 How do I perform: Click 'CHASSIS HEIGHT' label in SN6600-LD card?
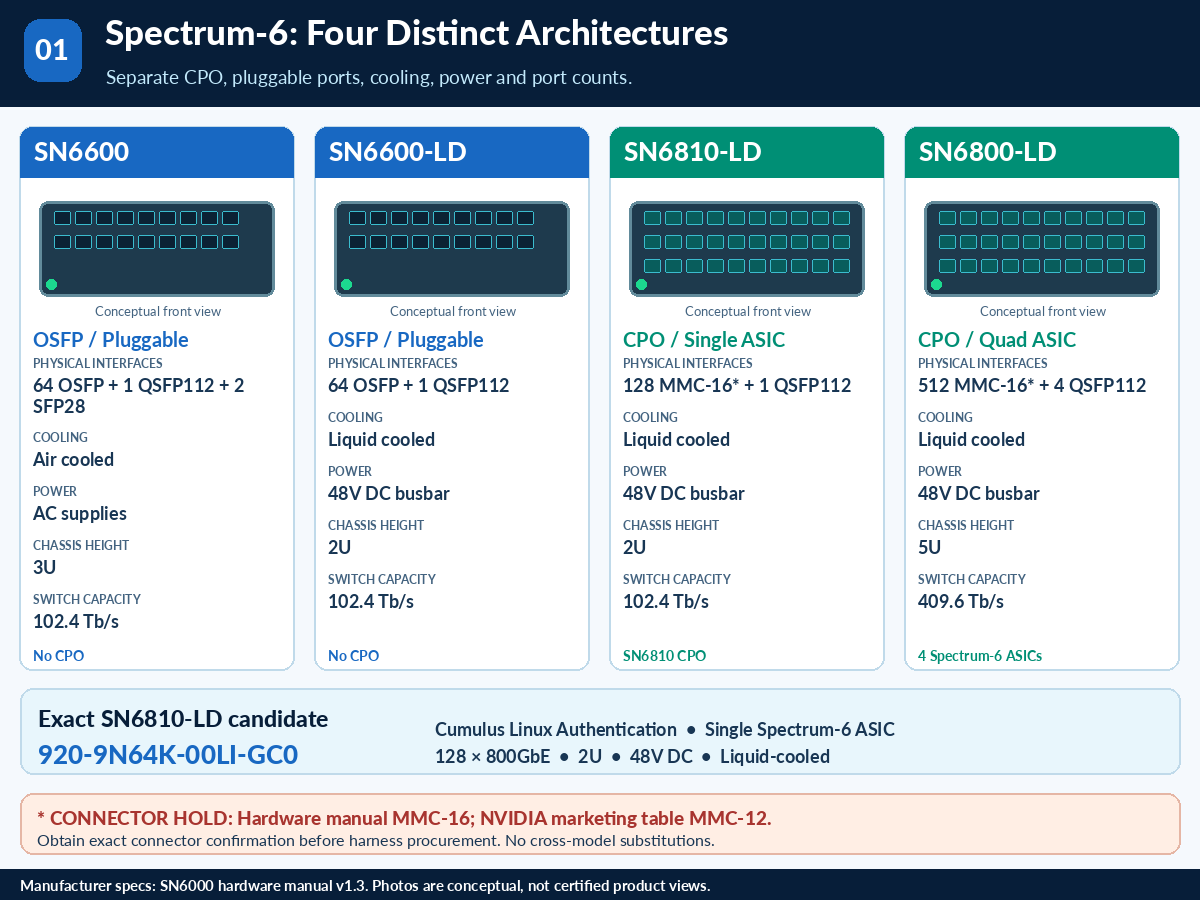376,526
